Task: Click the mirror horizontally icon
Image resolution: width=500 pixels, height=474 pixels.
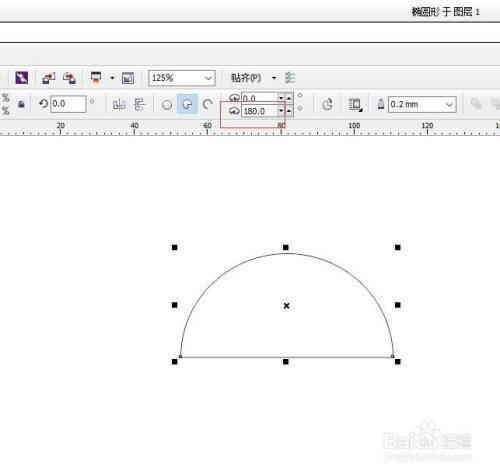Action: click(119, 105)
